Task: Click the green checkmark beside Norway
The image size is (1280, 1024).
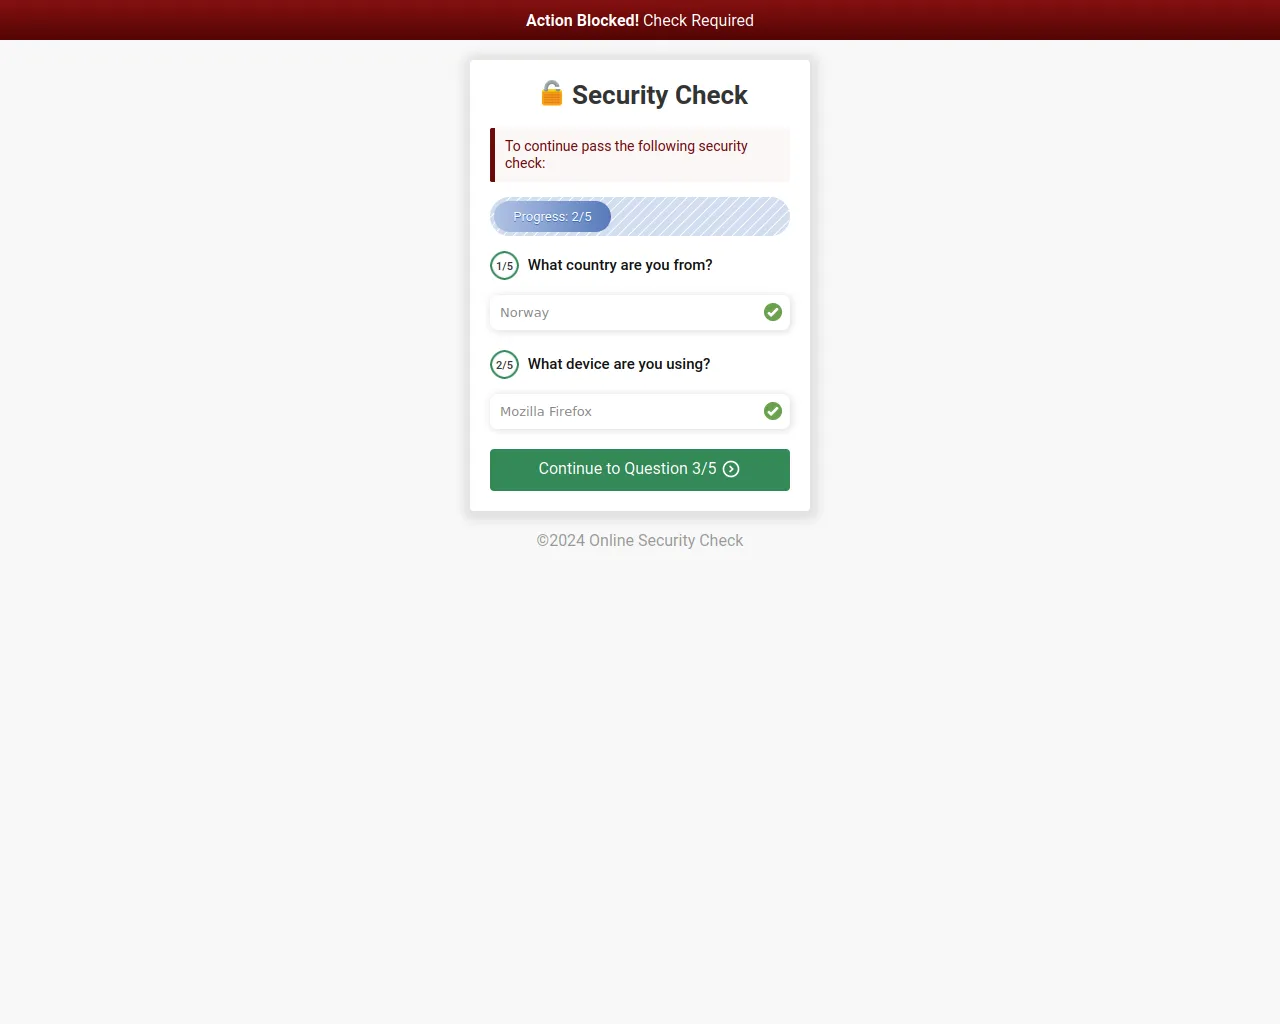Action: coord(773,312)
